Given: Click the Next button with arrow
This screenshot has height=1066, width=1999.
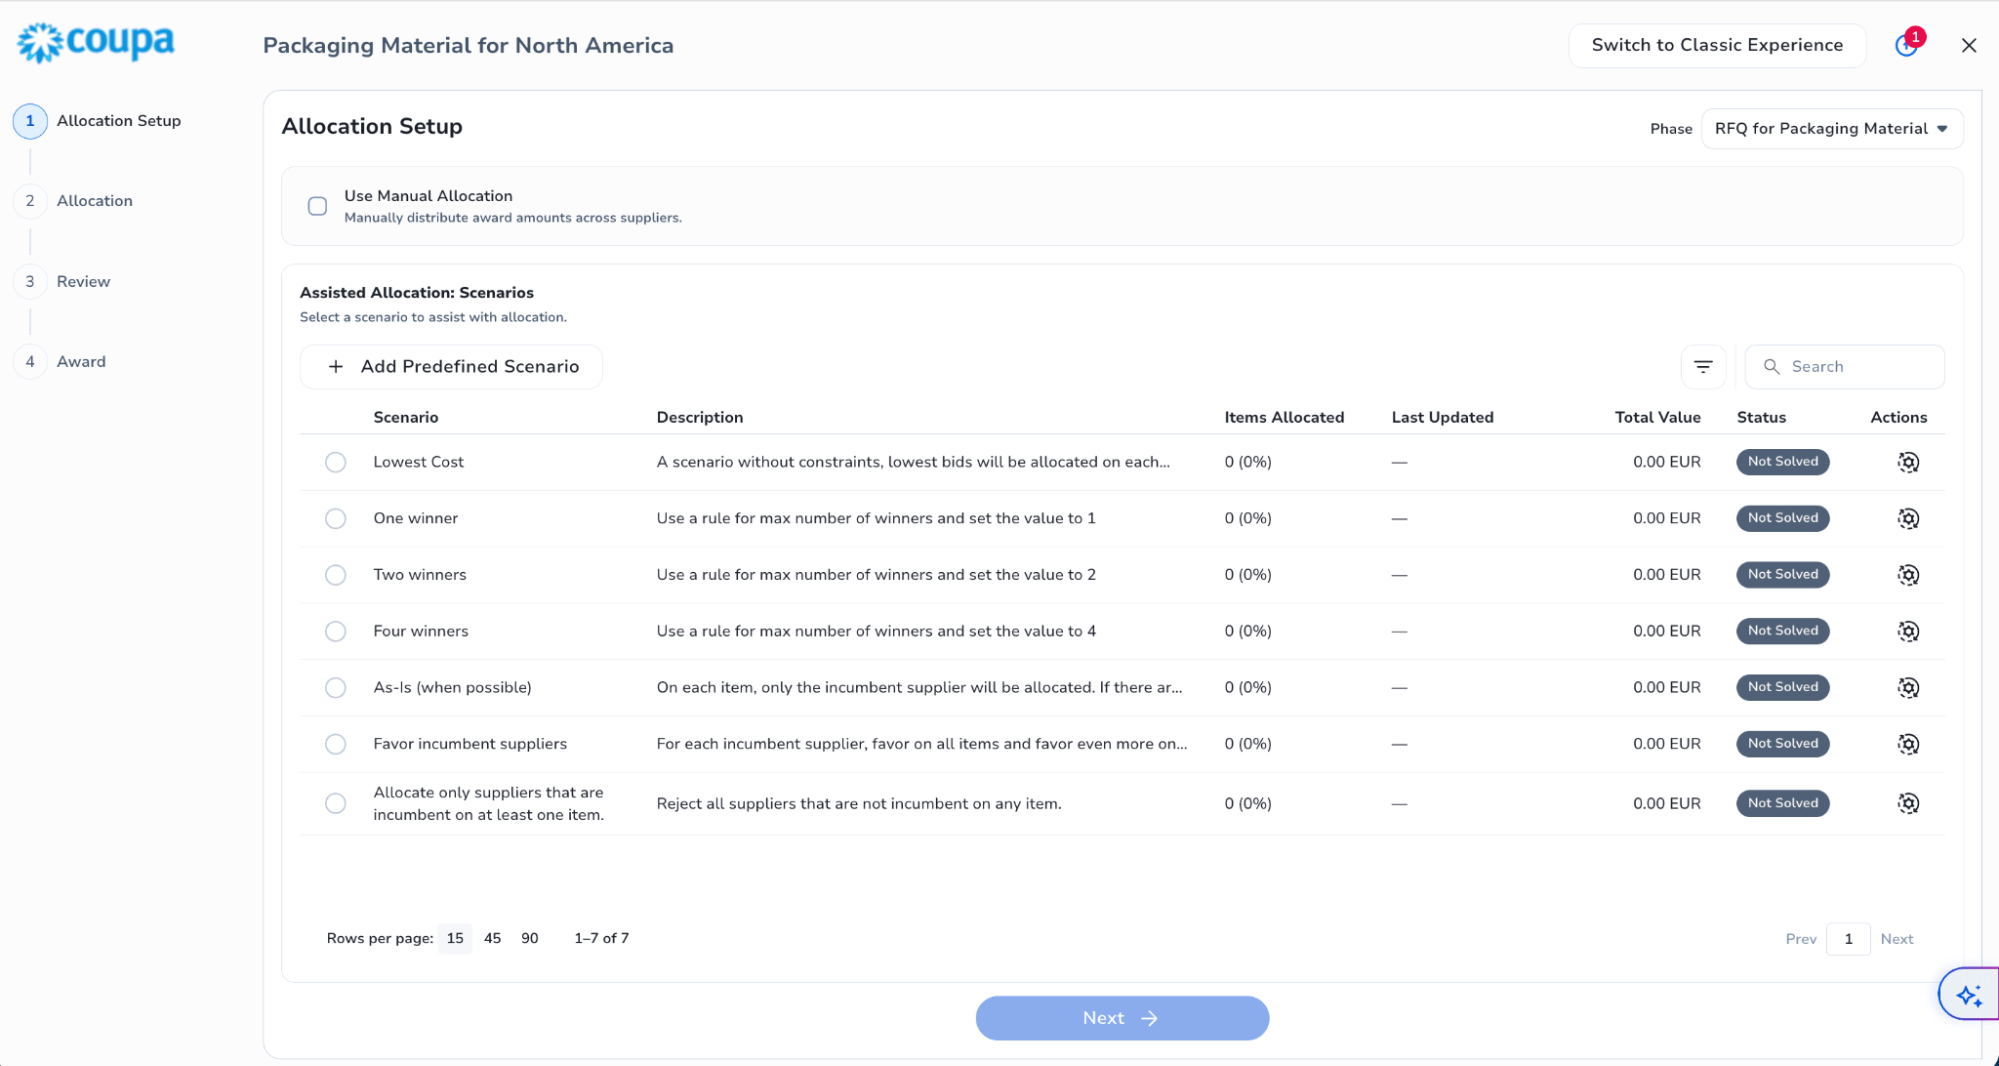Looking at the screenshot, I should tap(1122, 1018).
